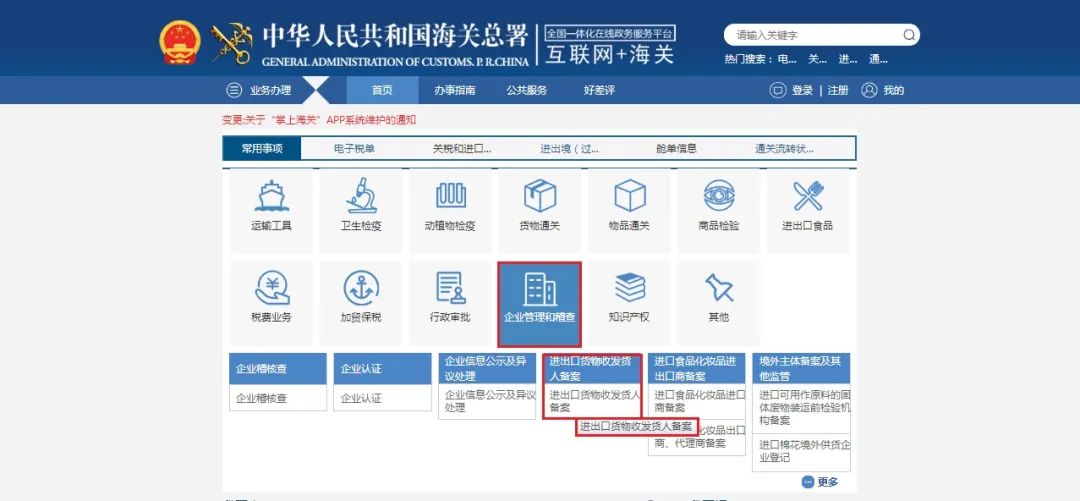This screenshot has height=501, width=1080.
Task: Open the 注册 register link
Action: tap(838, 90)
